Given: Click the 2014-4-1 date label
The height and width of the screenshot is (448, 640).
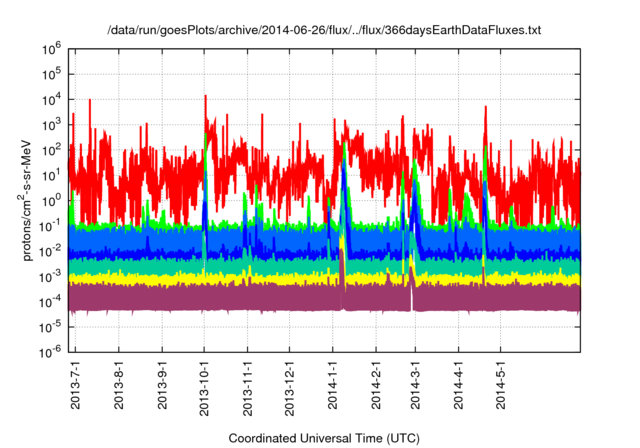Looking at the screenshot, I should coord(459,384).
